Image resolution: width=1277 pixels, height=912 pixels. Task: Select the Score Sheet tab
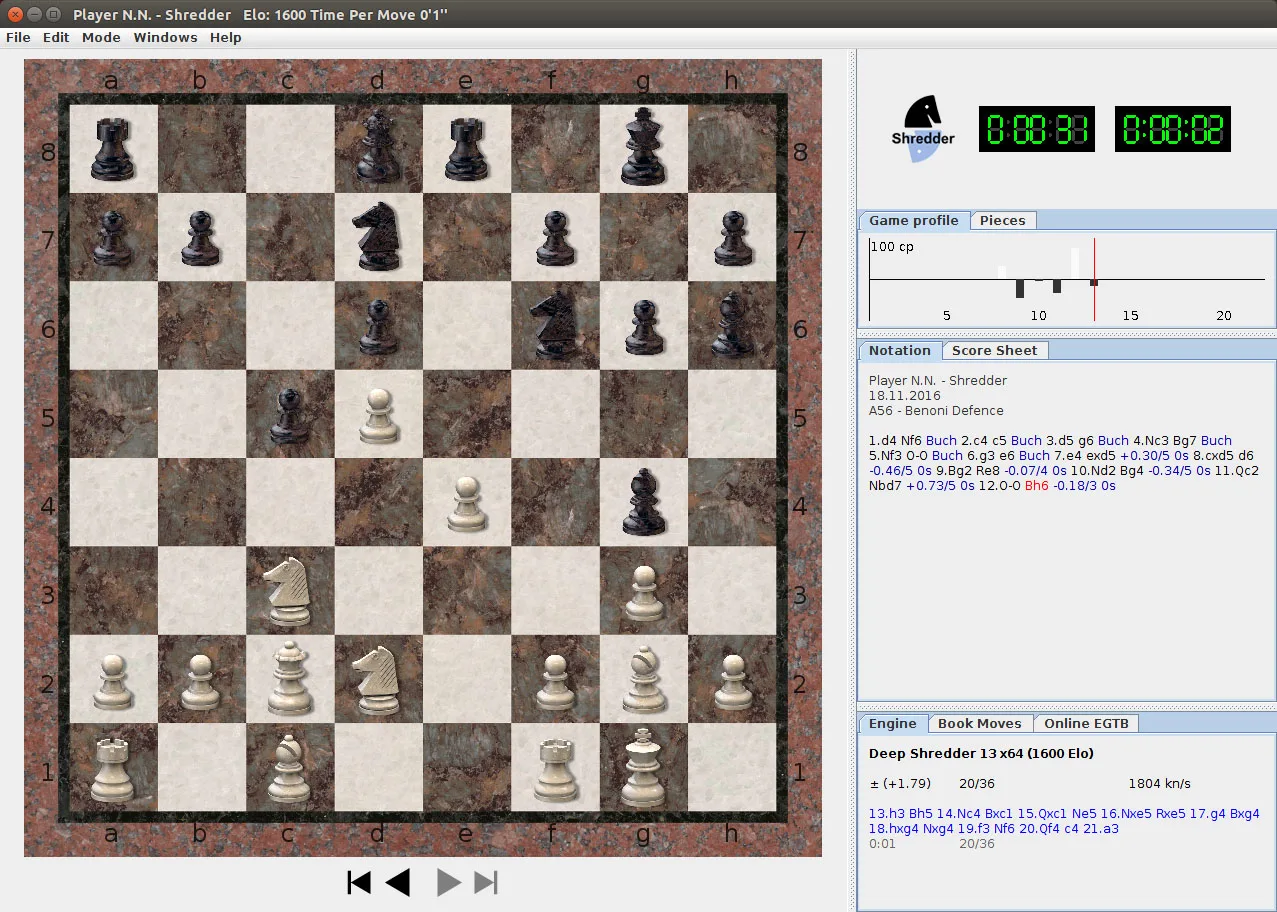[x=995, y=351]
